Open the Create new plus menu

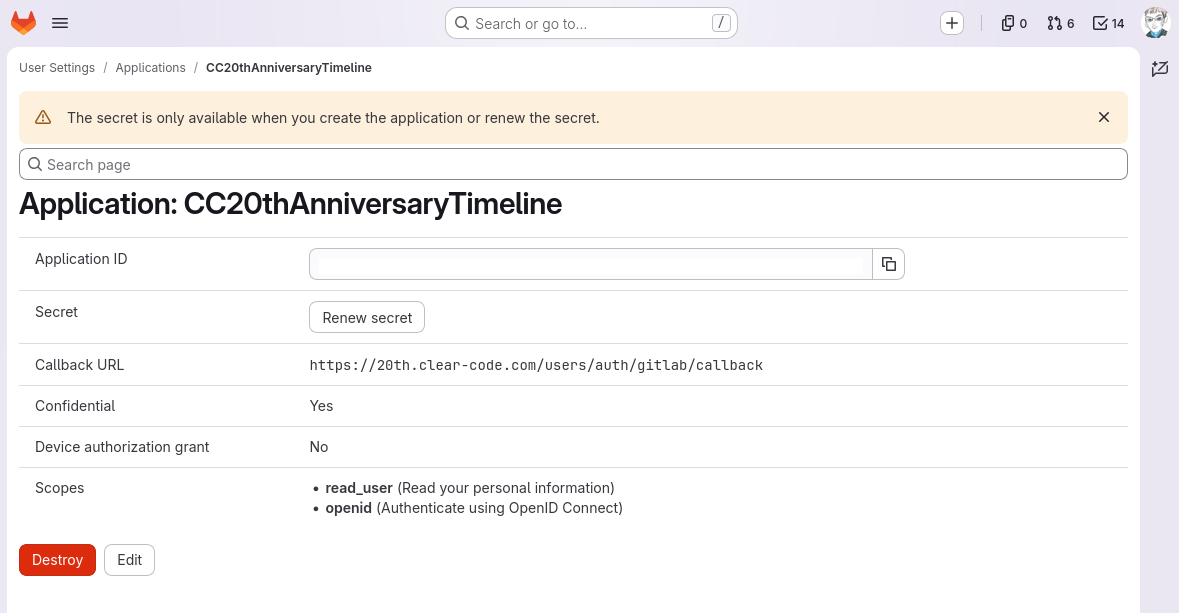point(952,23)
